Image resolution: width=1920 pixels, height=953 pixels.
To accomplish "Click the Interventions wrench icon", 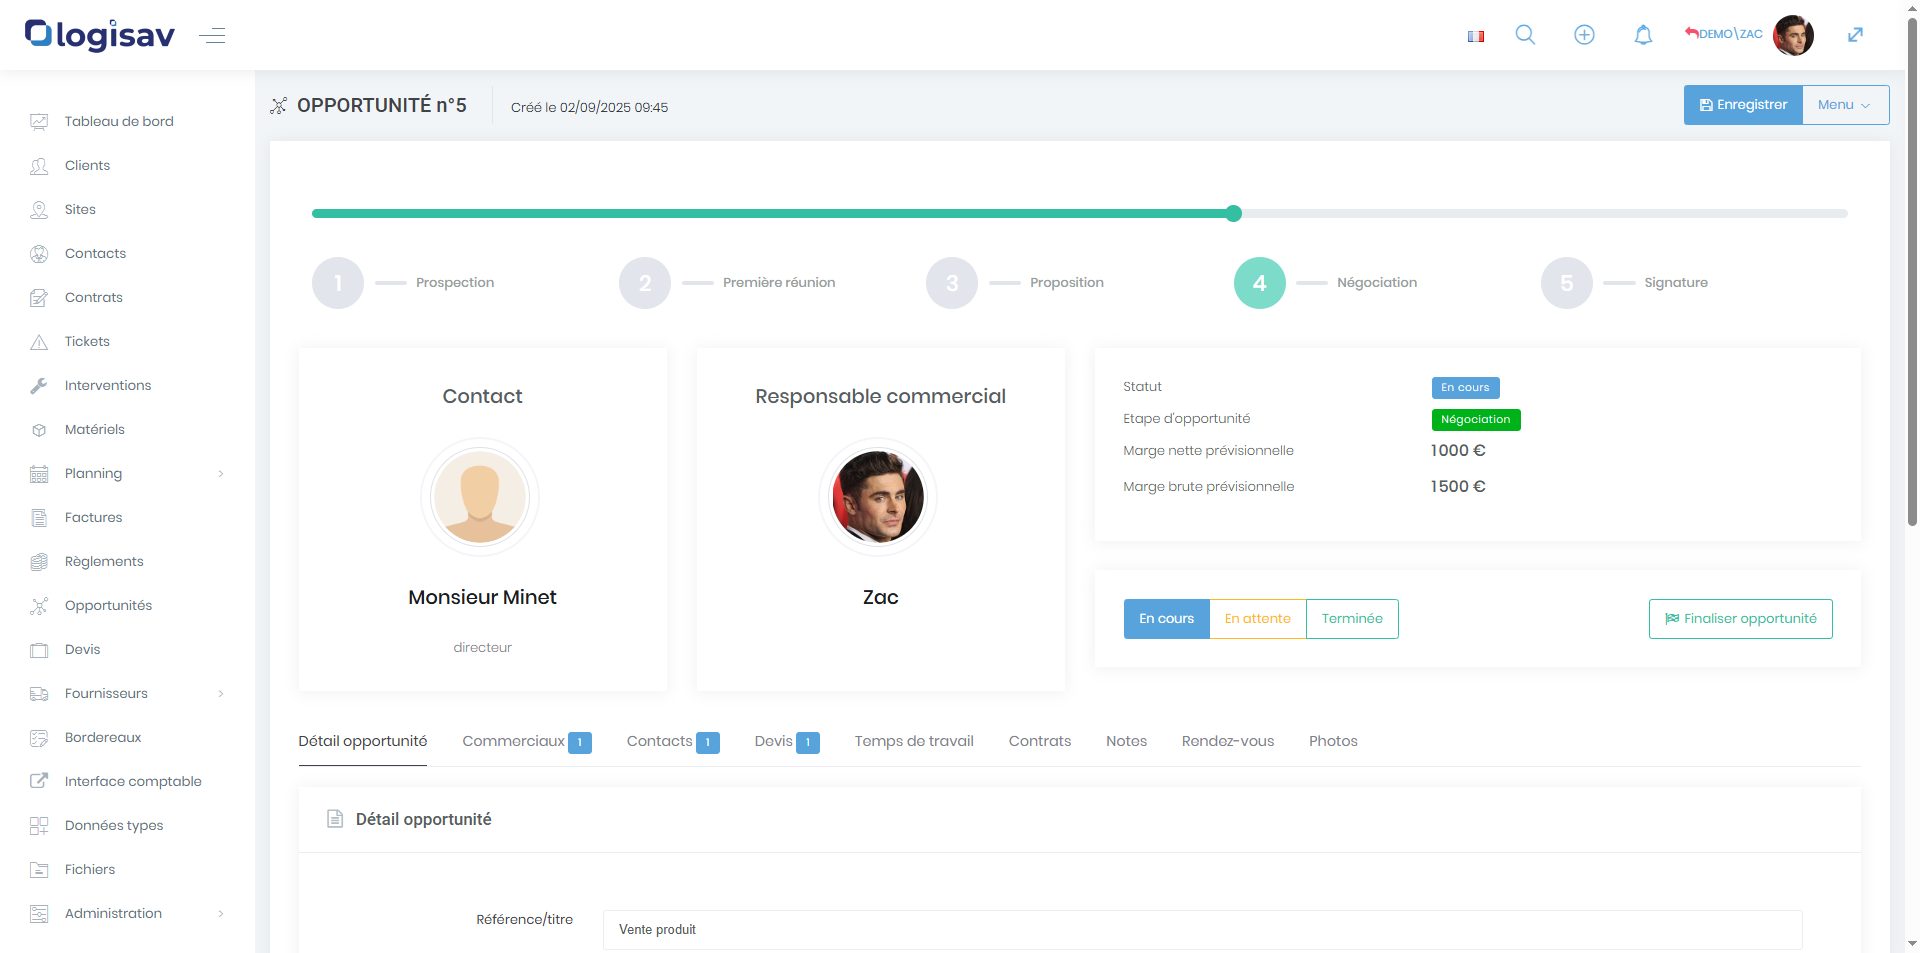I will coord(39,386).
